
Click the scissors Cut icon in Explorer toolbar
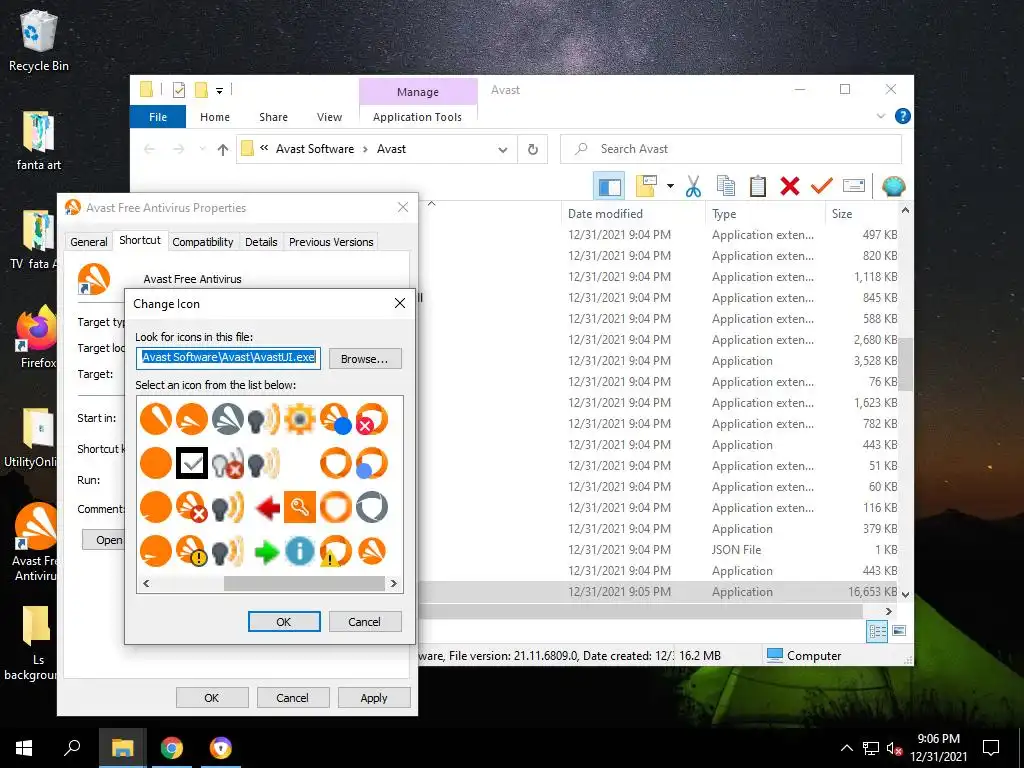(694, 186)
